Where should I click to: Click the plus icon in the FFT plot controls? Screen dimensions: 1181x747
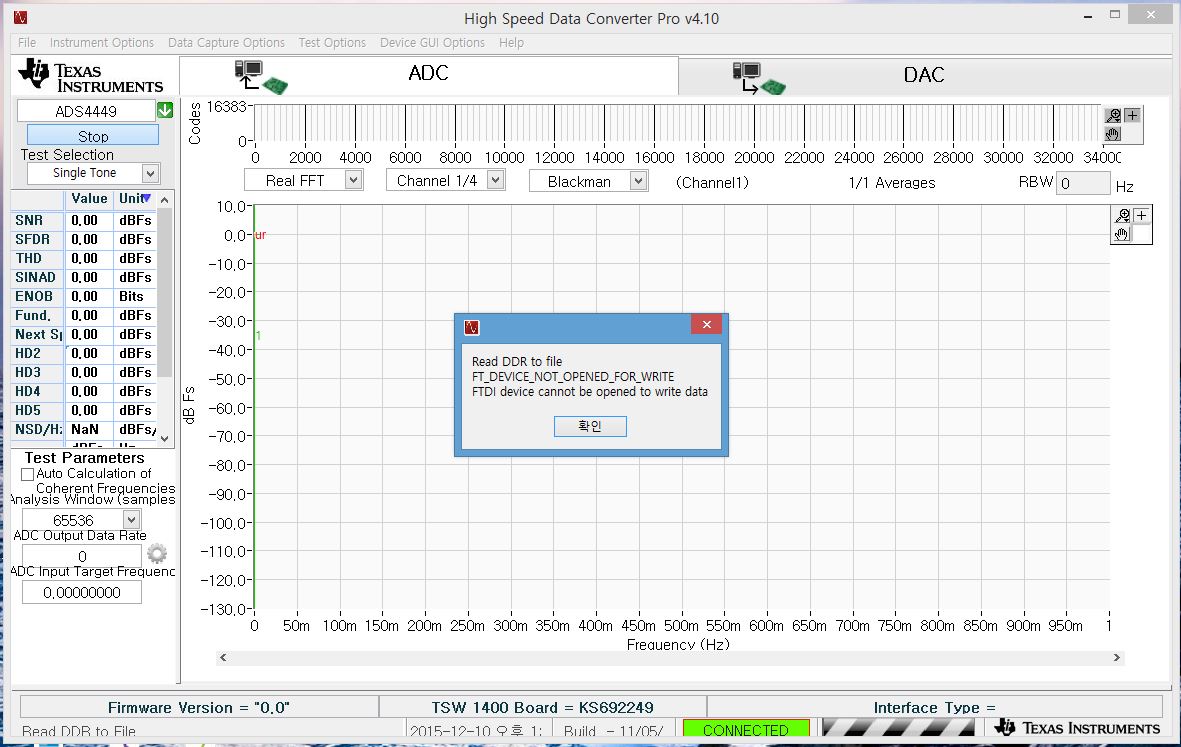click(1143, 214)
